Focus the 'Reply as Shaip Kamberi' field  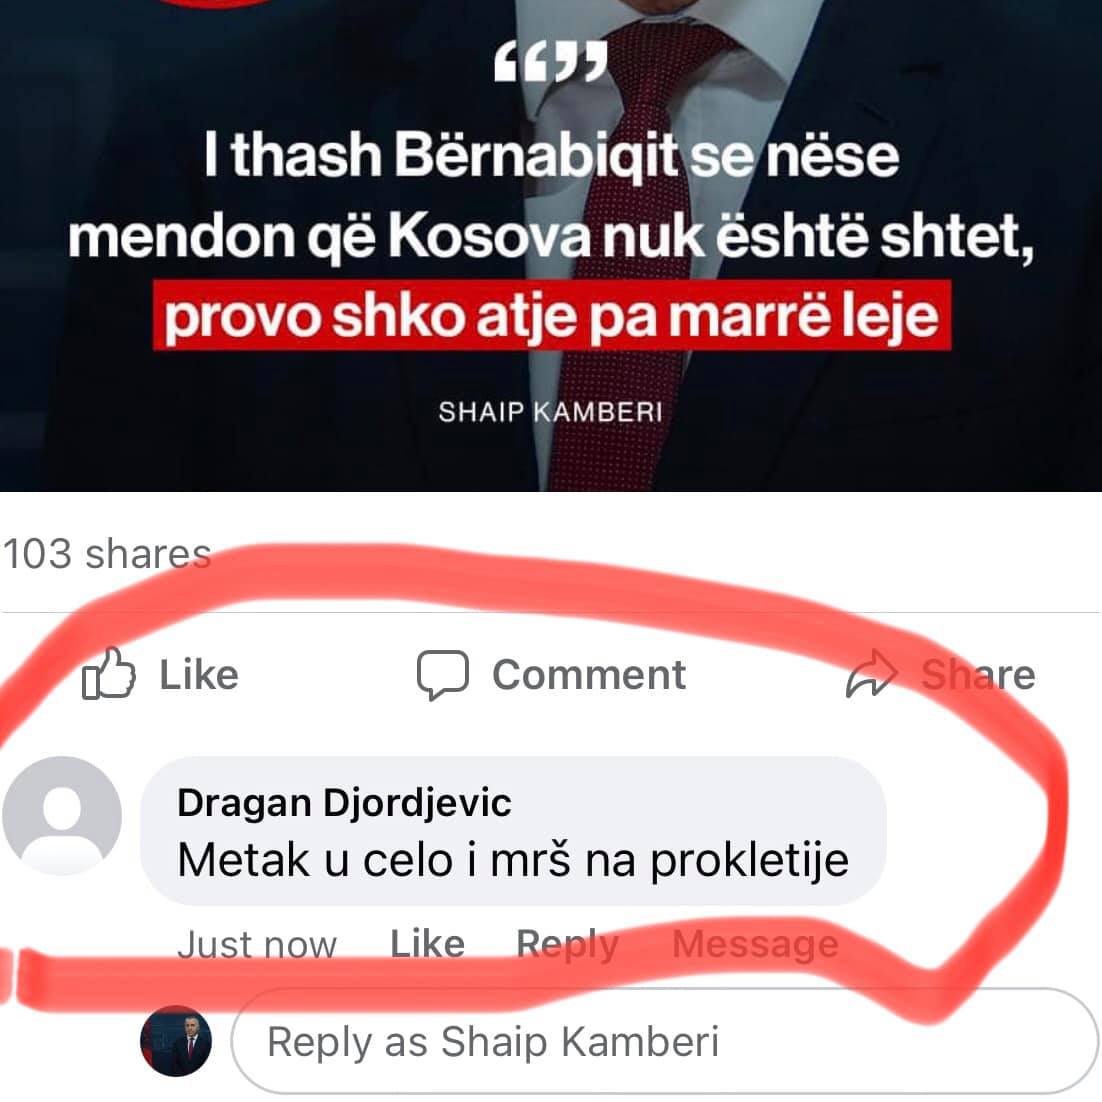click(x=665, y=1041)
